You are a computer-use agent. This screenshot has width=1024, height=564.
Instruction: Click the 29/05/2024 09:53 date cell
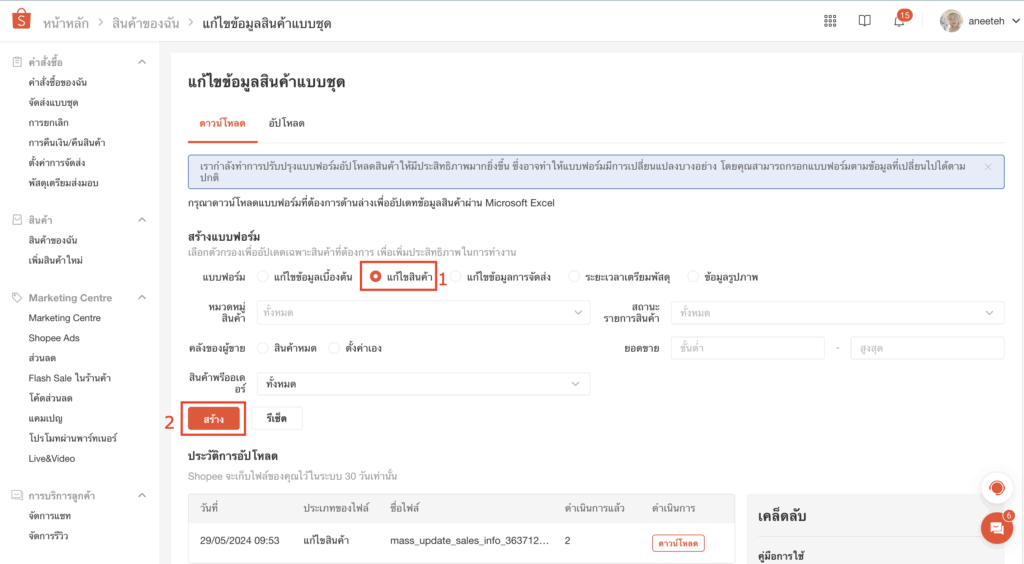point(240,540)
